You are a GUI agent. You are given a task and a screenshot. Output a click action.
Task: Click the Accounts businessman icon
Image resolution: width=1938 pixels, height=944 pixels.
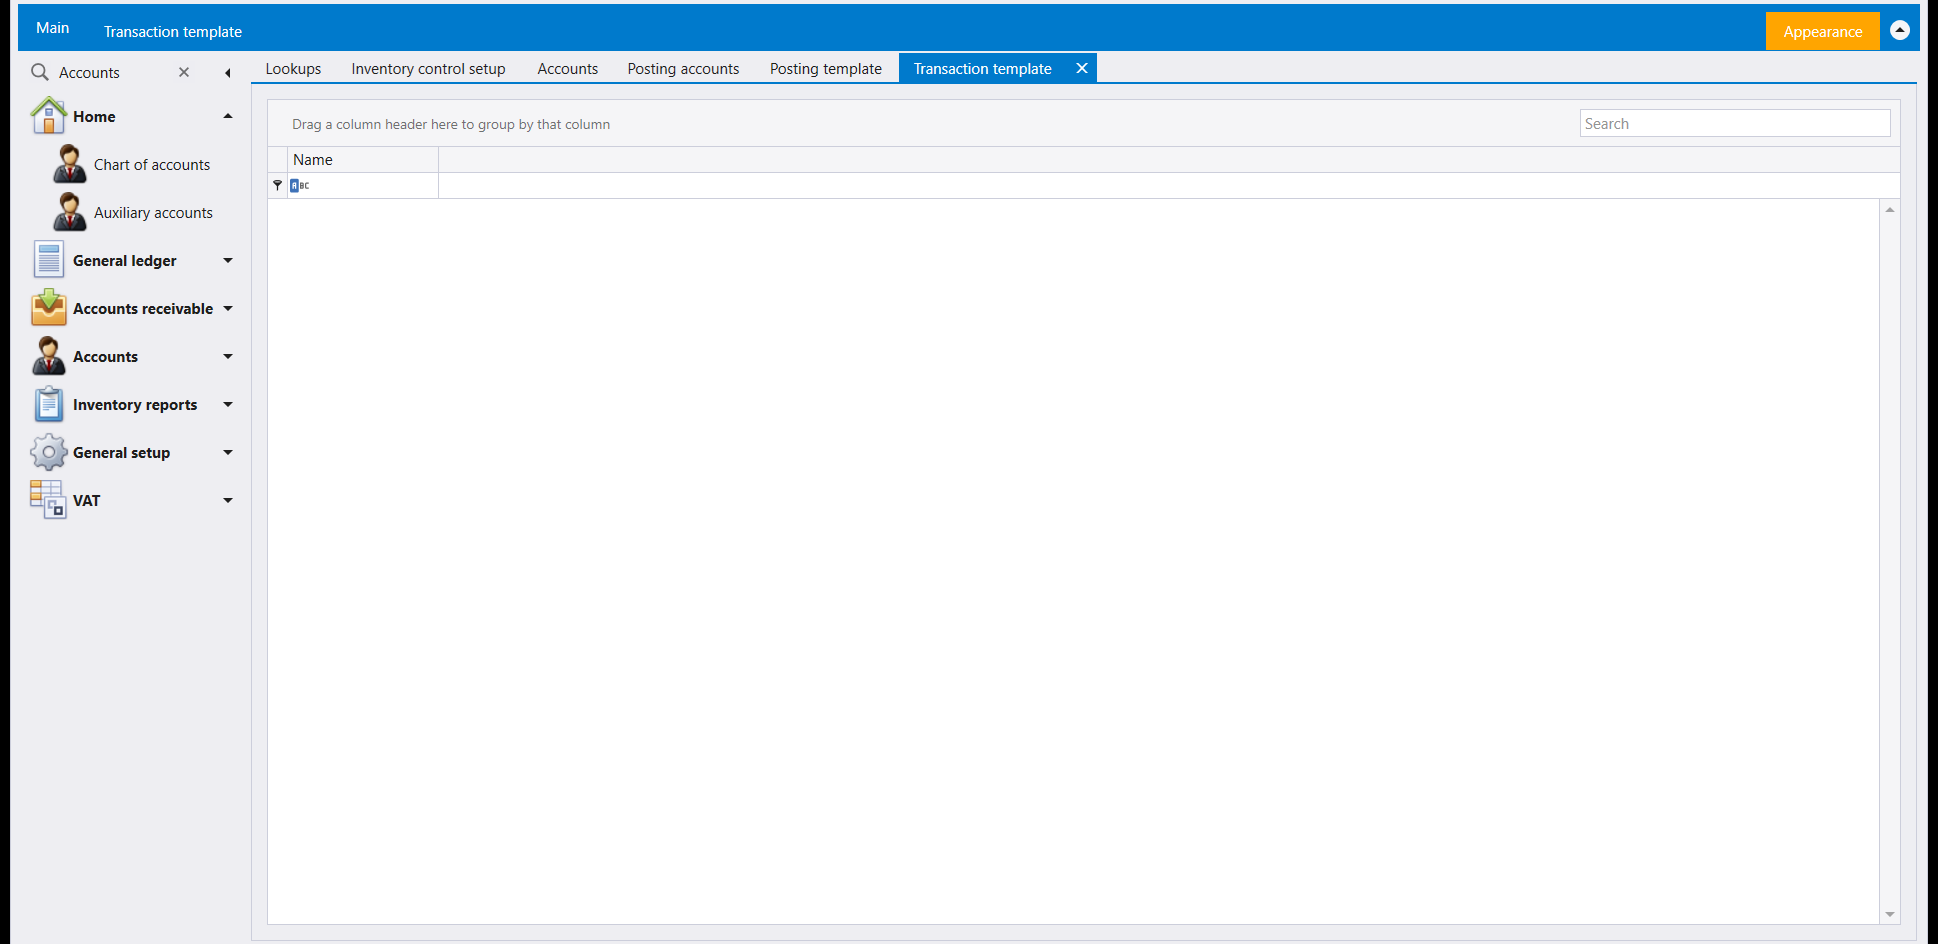[x=48, y=356]
